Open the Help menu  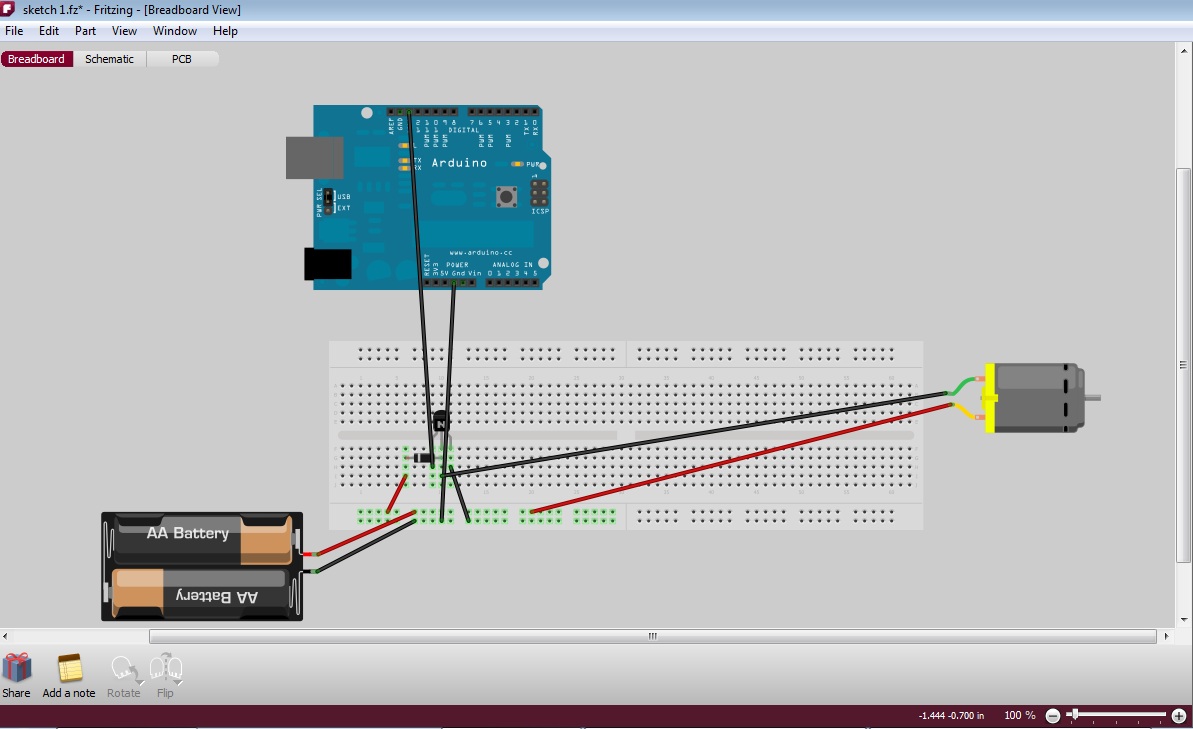coord(226,31)
